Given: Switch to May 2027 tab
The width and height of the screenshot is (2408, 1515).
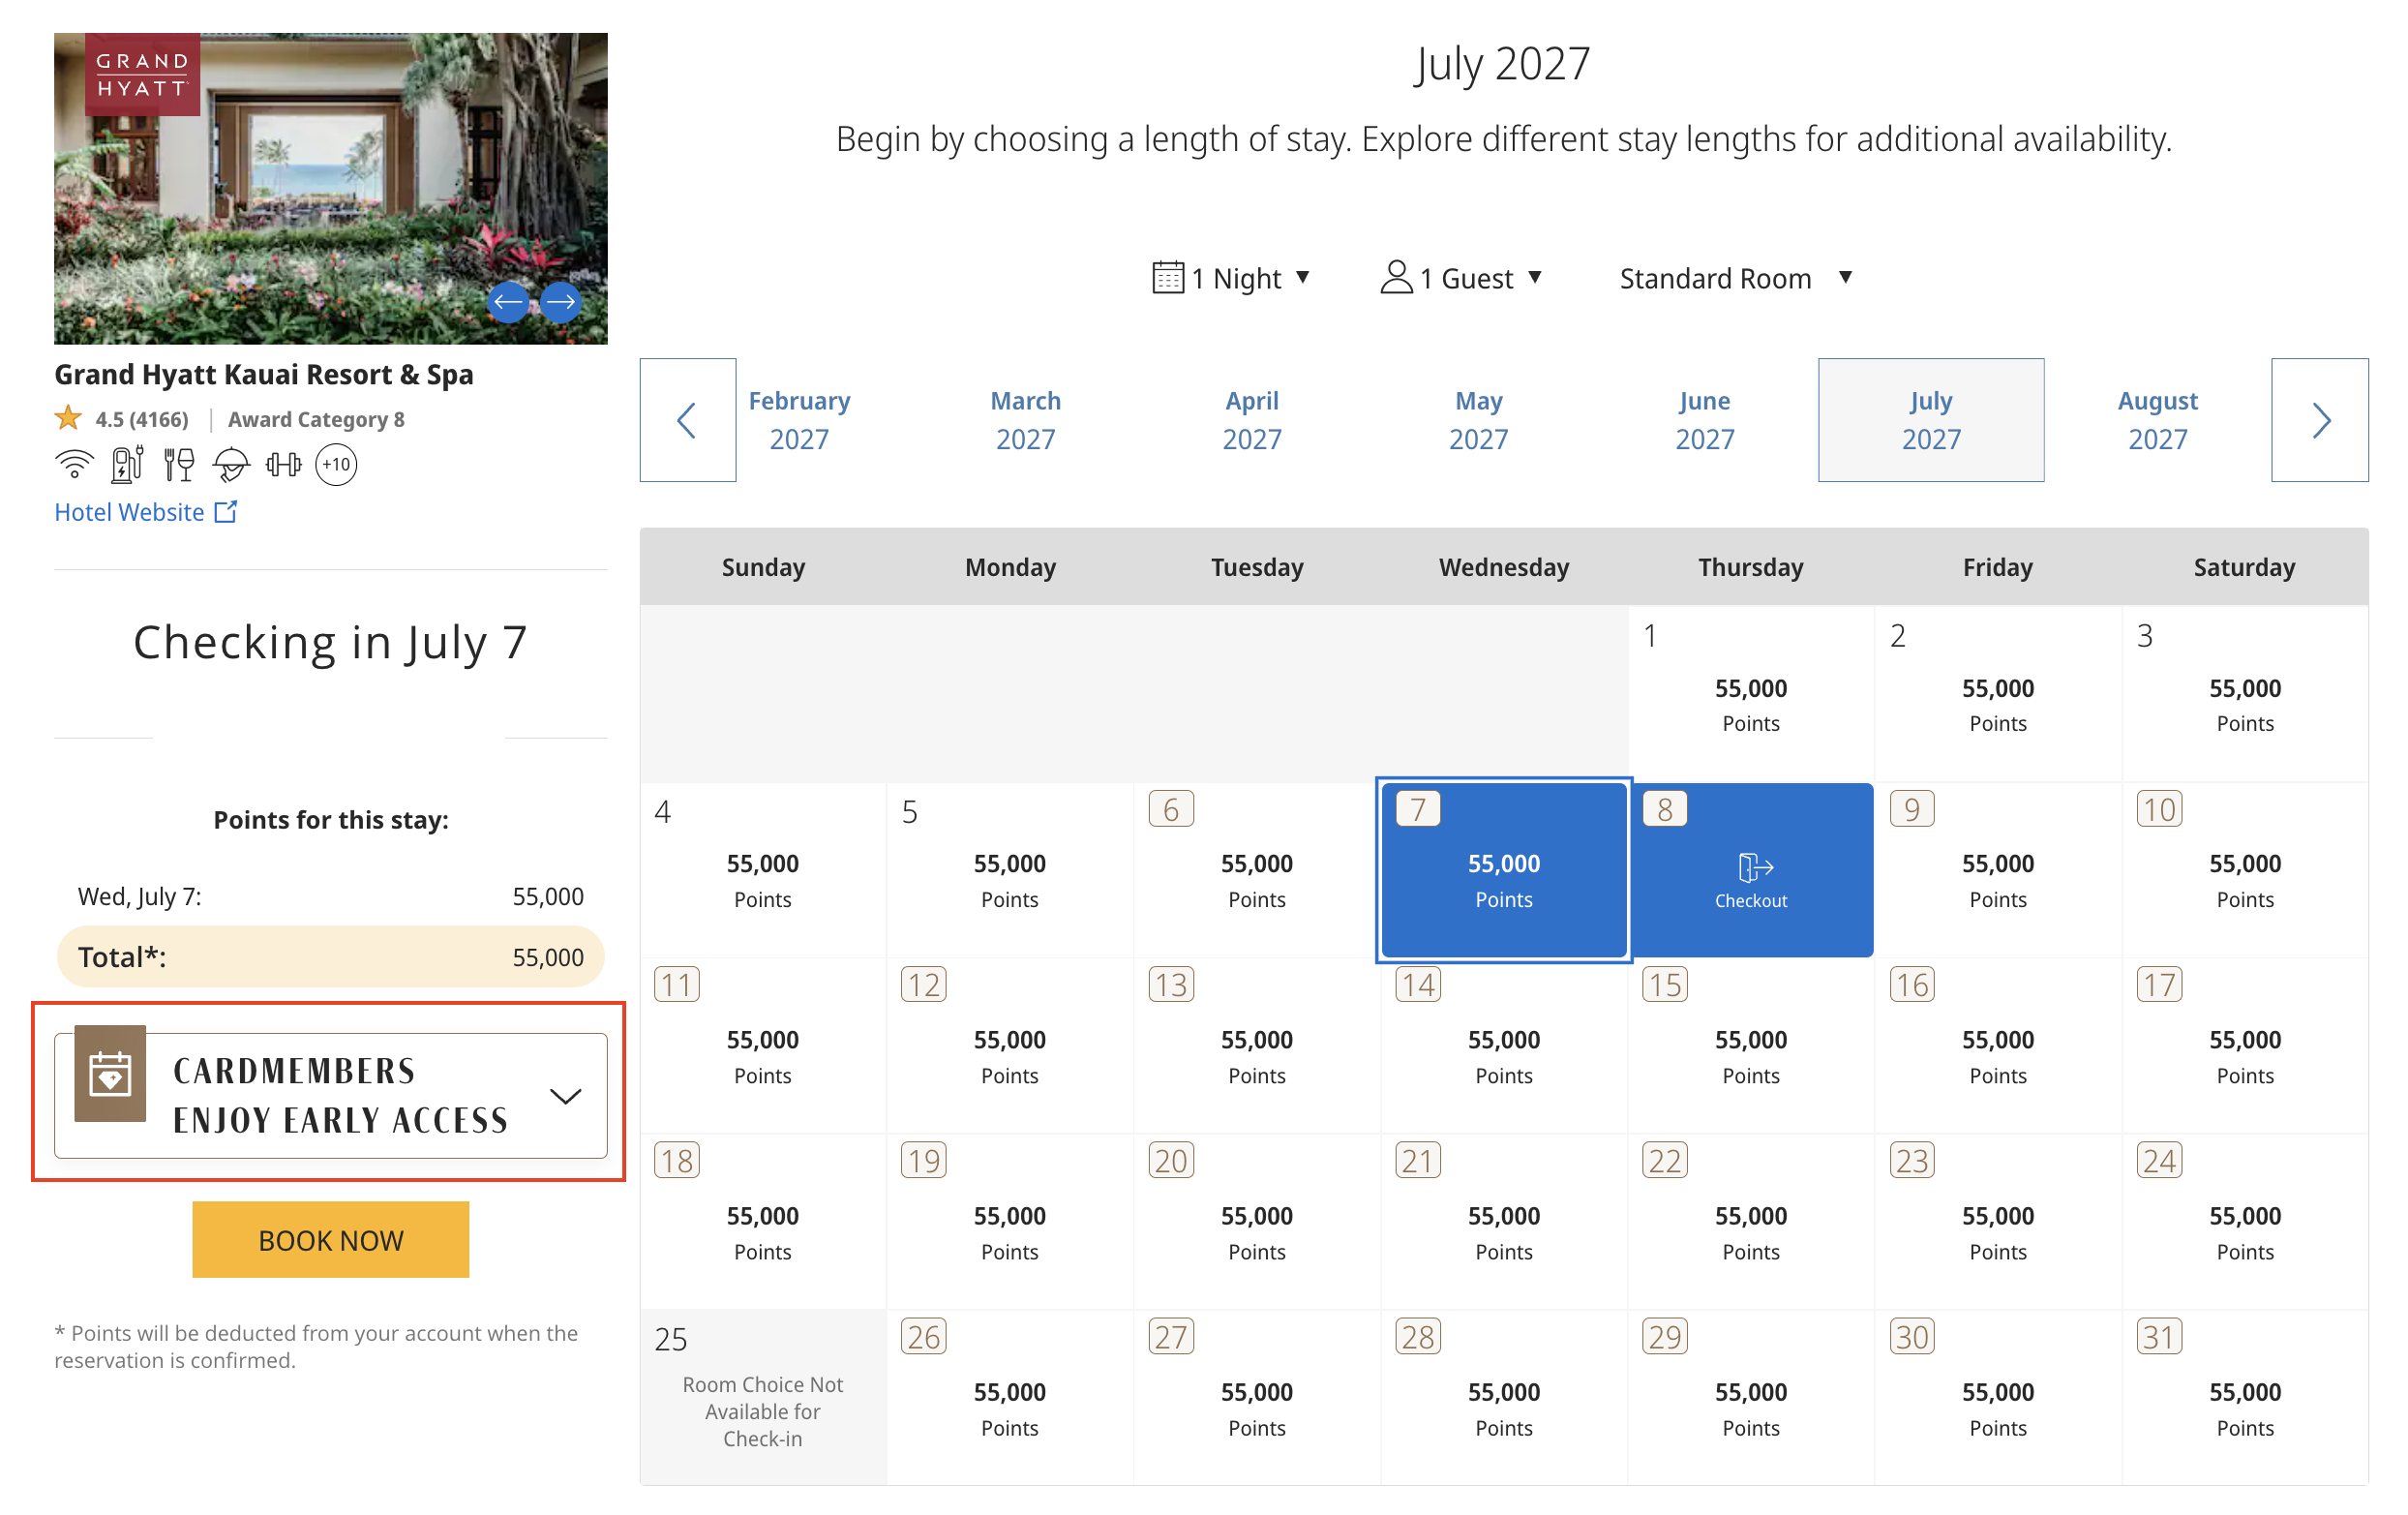Looking at the screenshot, I should tap(1478, 420).
